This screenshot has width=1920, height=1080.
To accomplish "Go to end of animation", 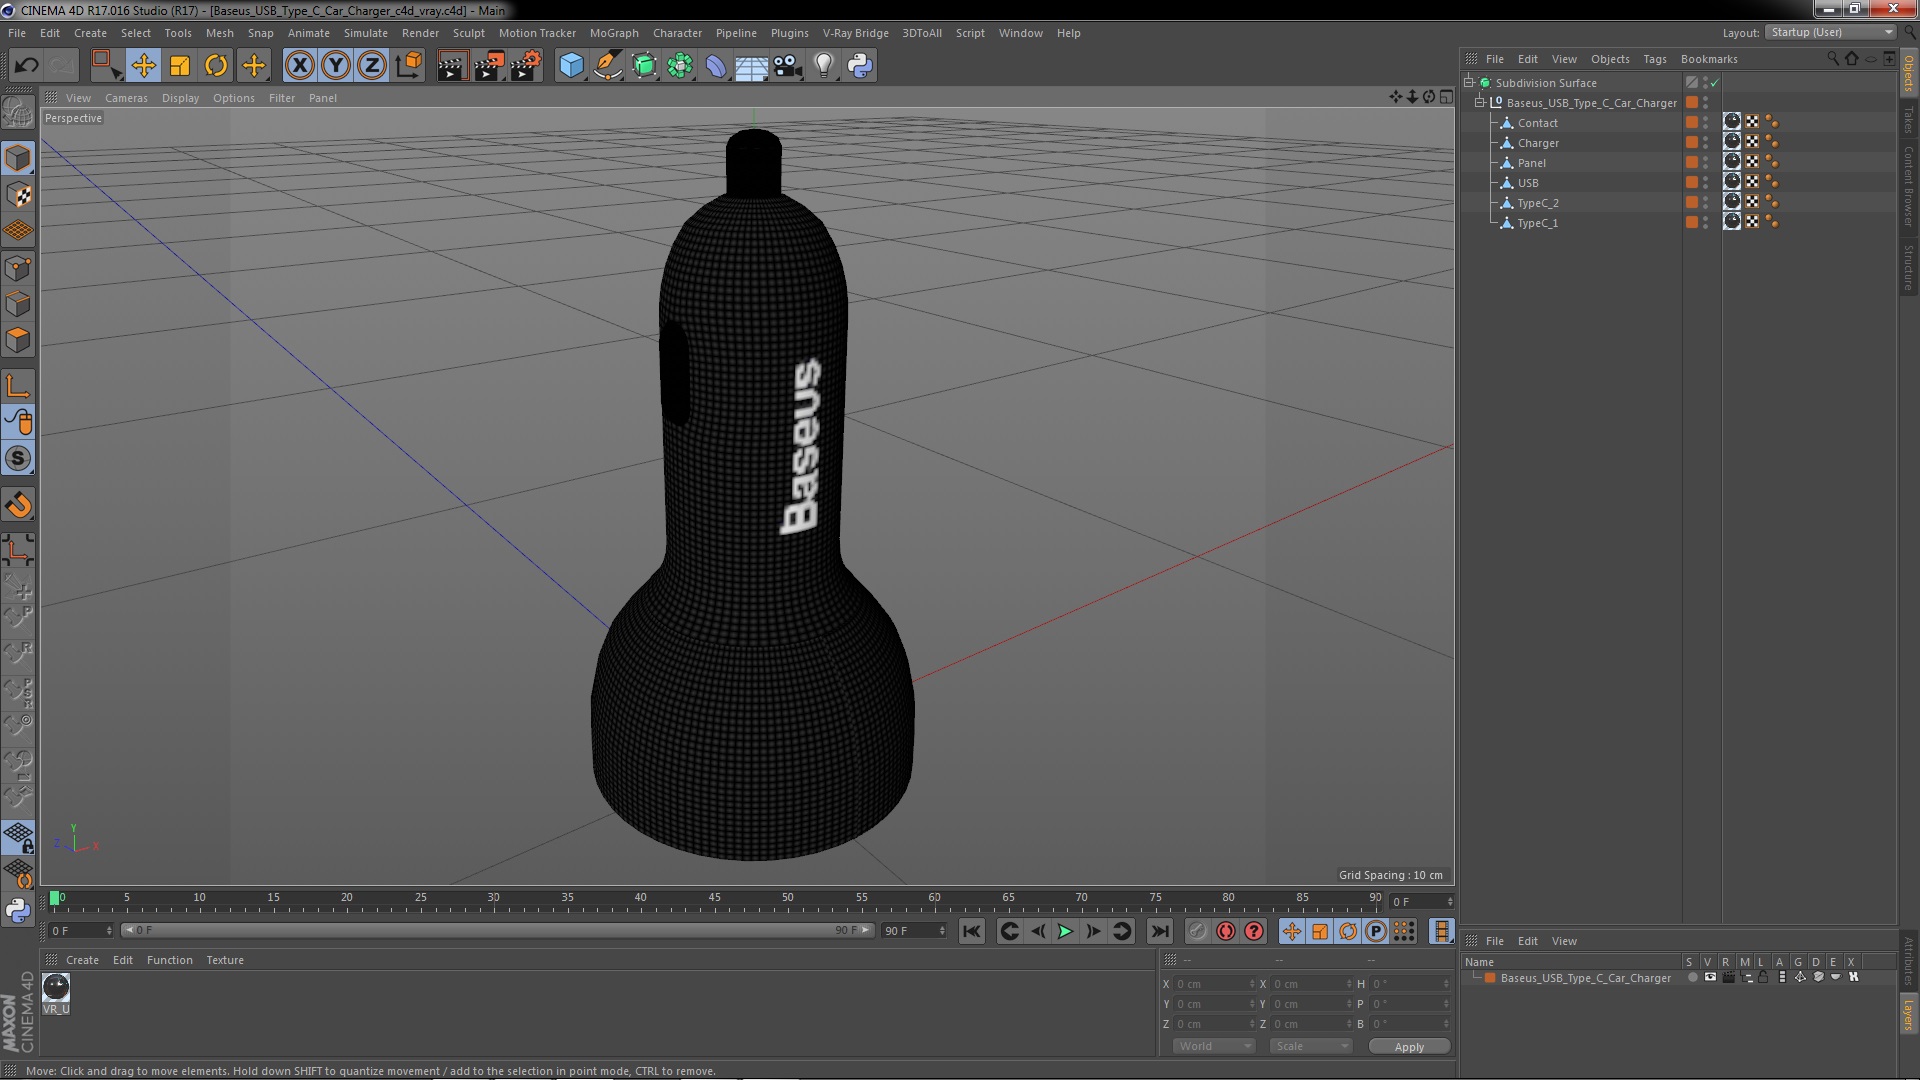I will [1159, 931].
